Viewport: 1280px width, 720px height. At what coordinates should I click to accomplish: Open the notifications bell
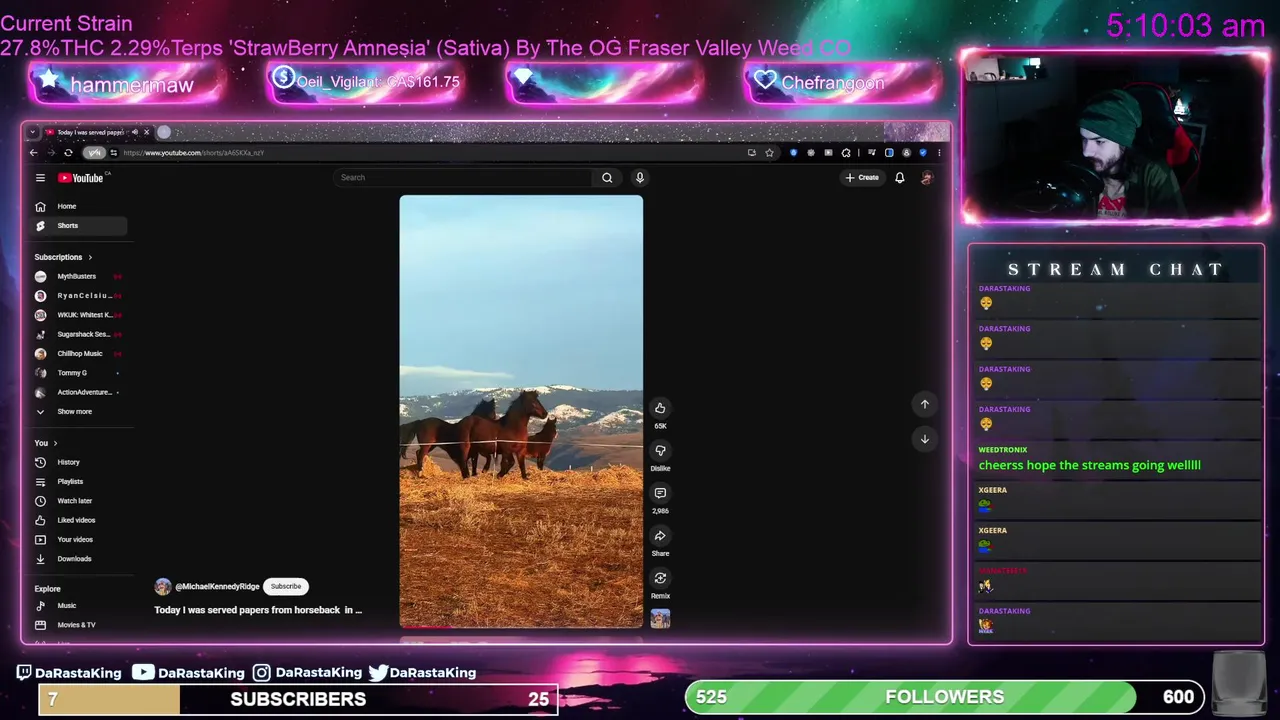click(x=900, y=178)
